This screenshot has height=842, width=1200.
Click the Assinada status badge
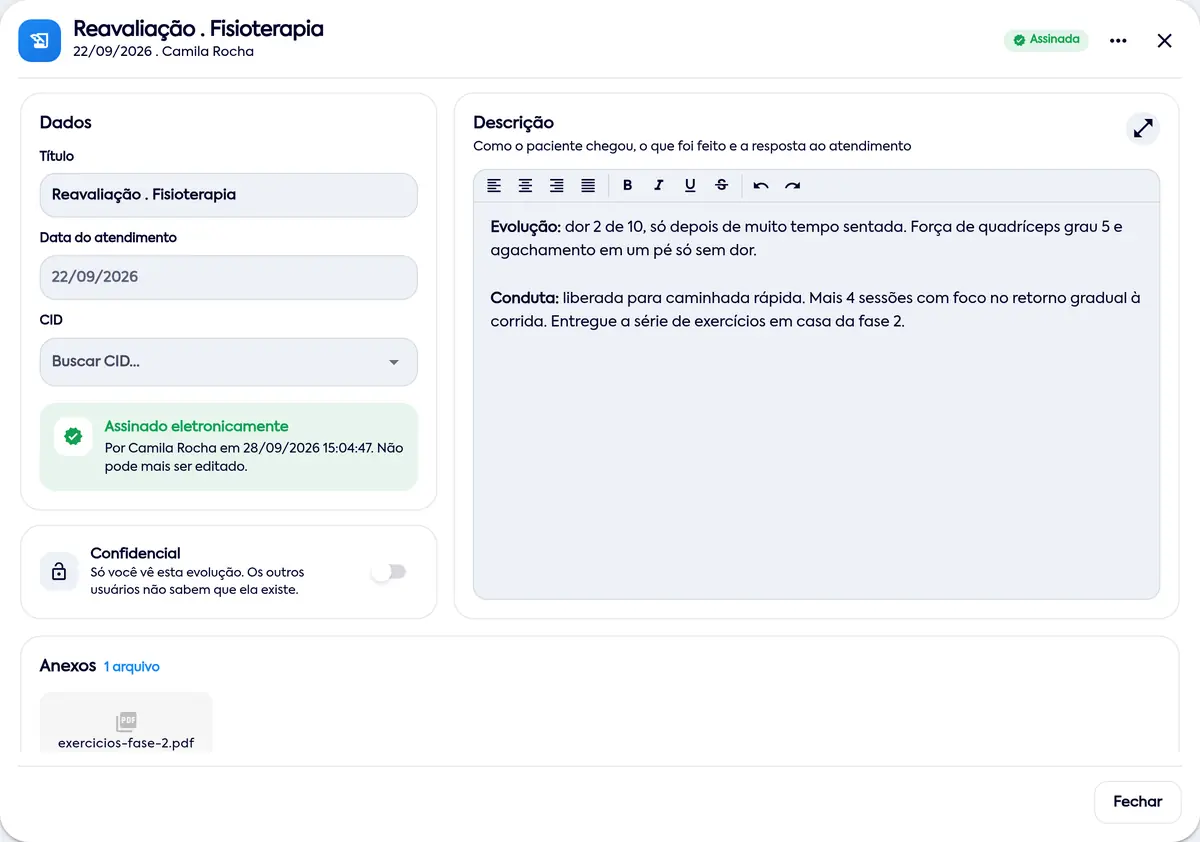(1046, 40)
